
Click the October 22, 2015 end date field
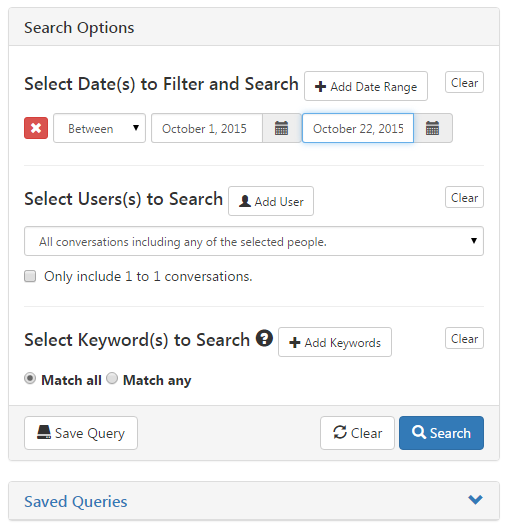point(358,128)
